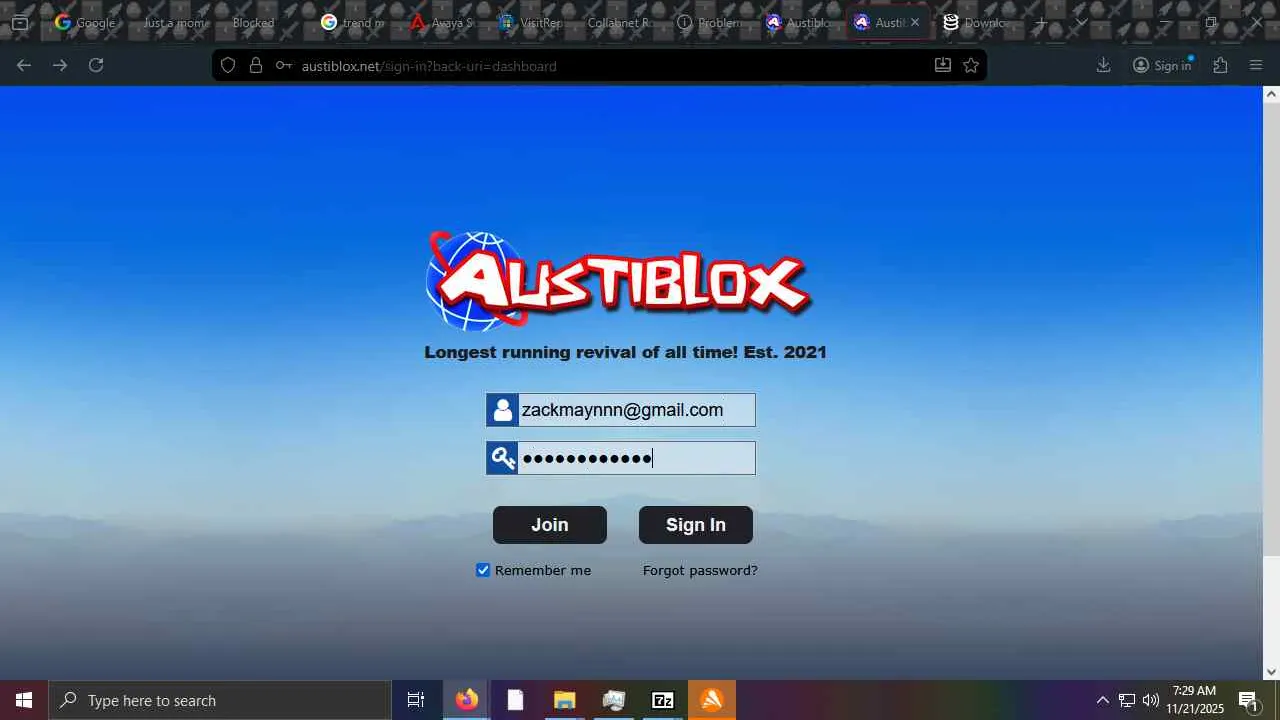
Task: Reload the current page
Action: pyautogui.click(x=96, y=65)
